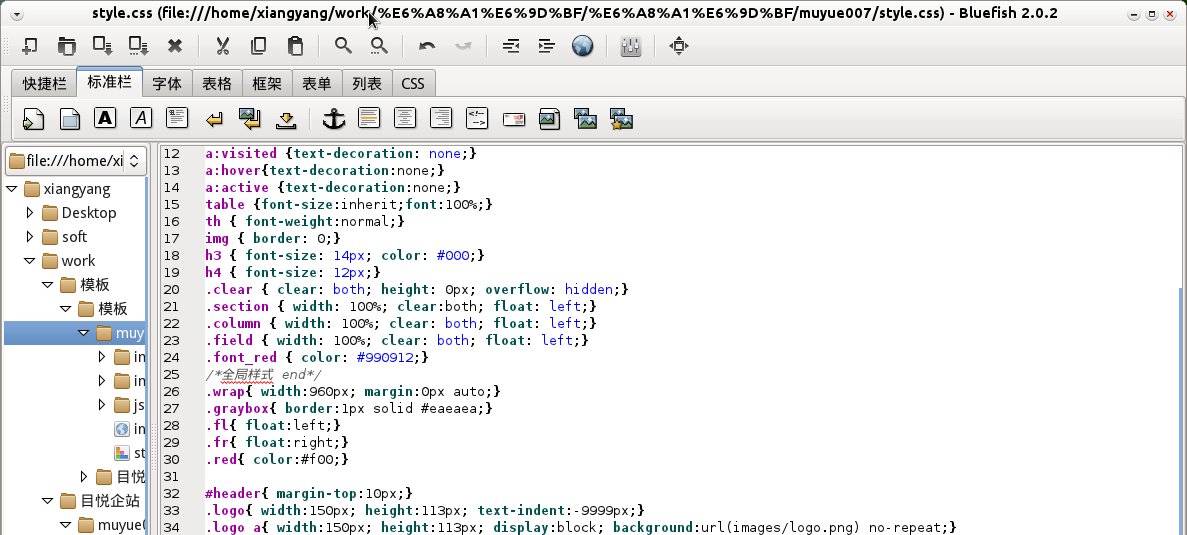Switch to the 表格 tab

pyautogui.click(x=217, y=83)
